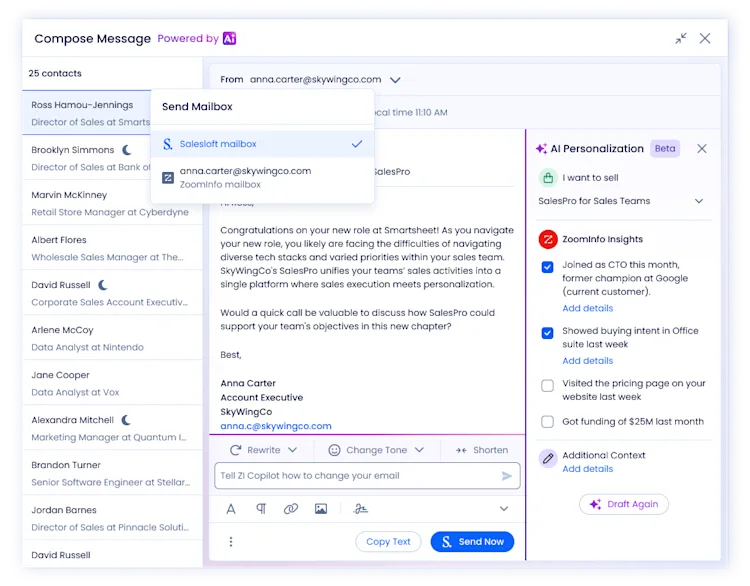Open the Change Tone dropdown
The height and width of the screenshot is (586, 750).
pos(376,450)
